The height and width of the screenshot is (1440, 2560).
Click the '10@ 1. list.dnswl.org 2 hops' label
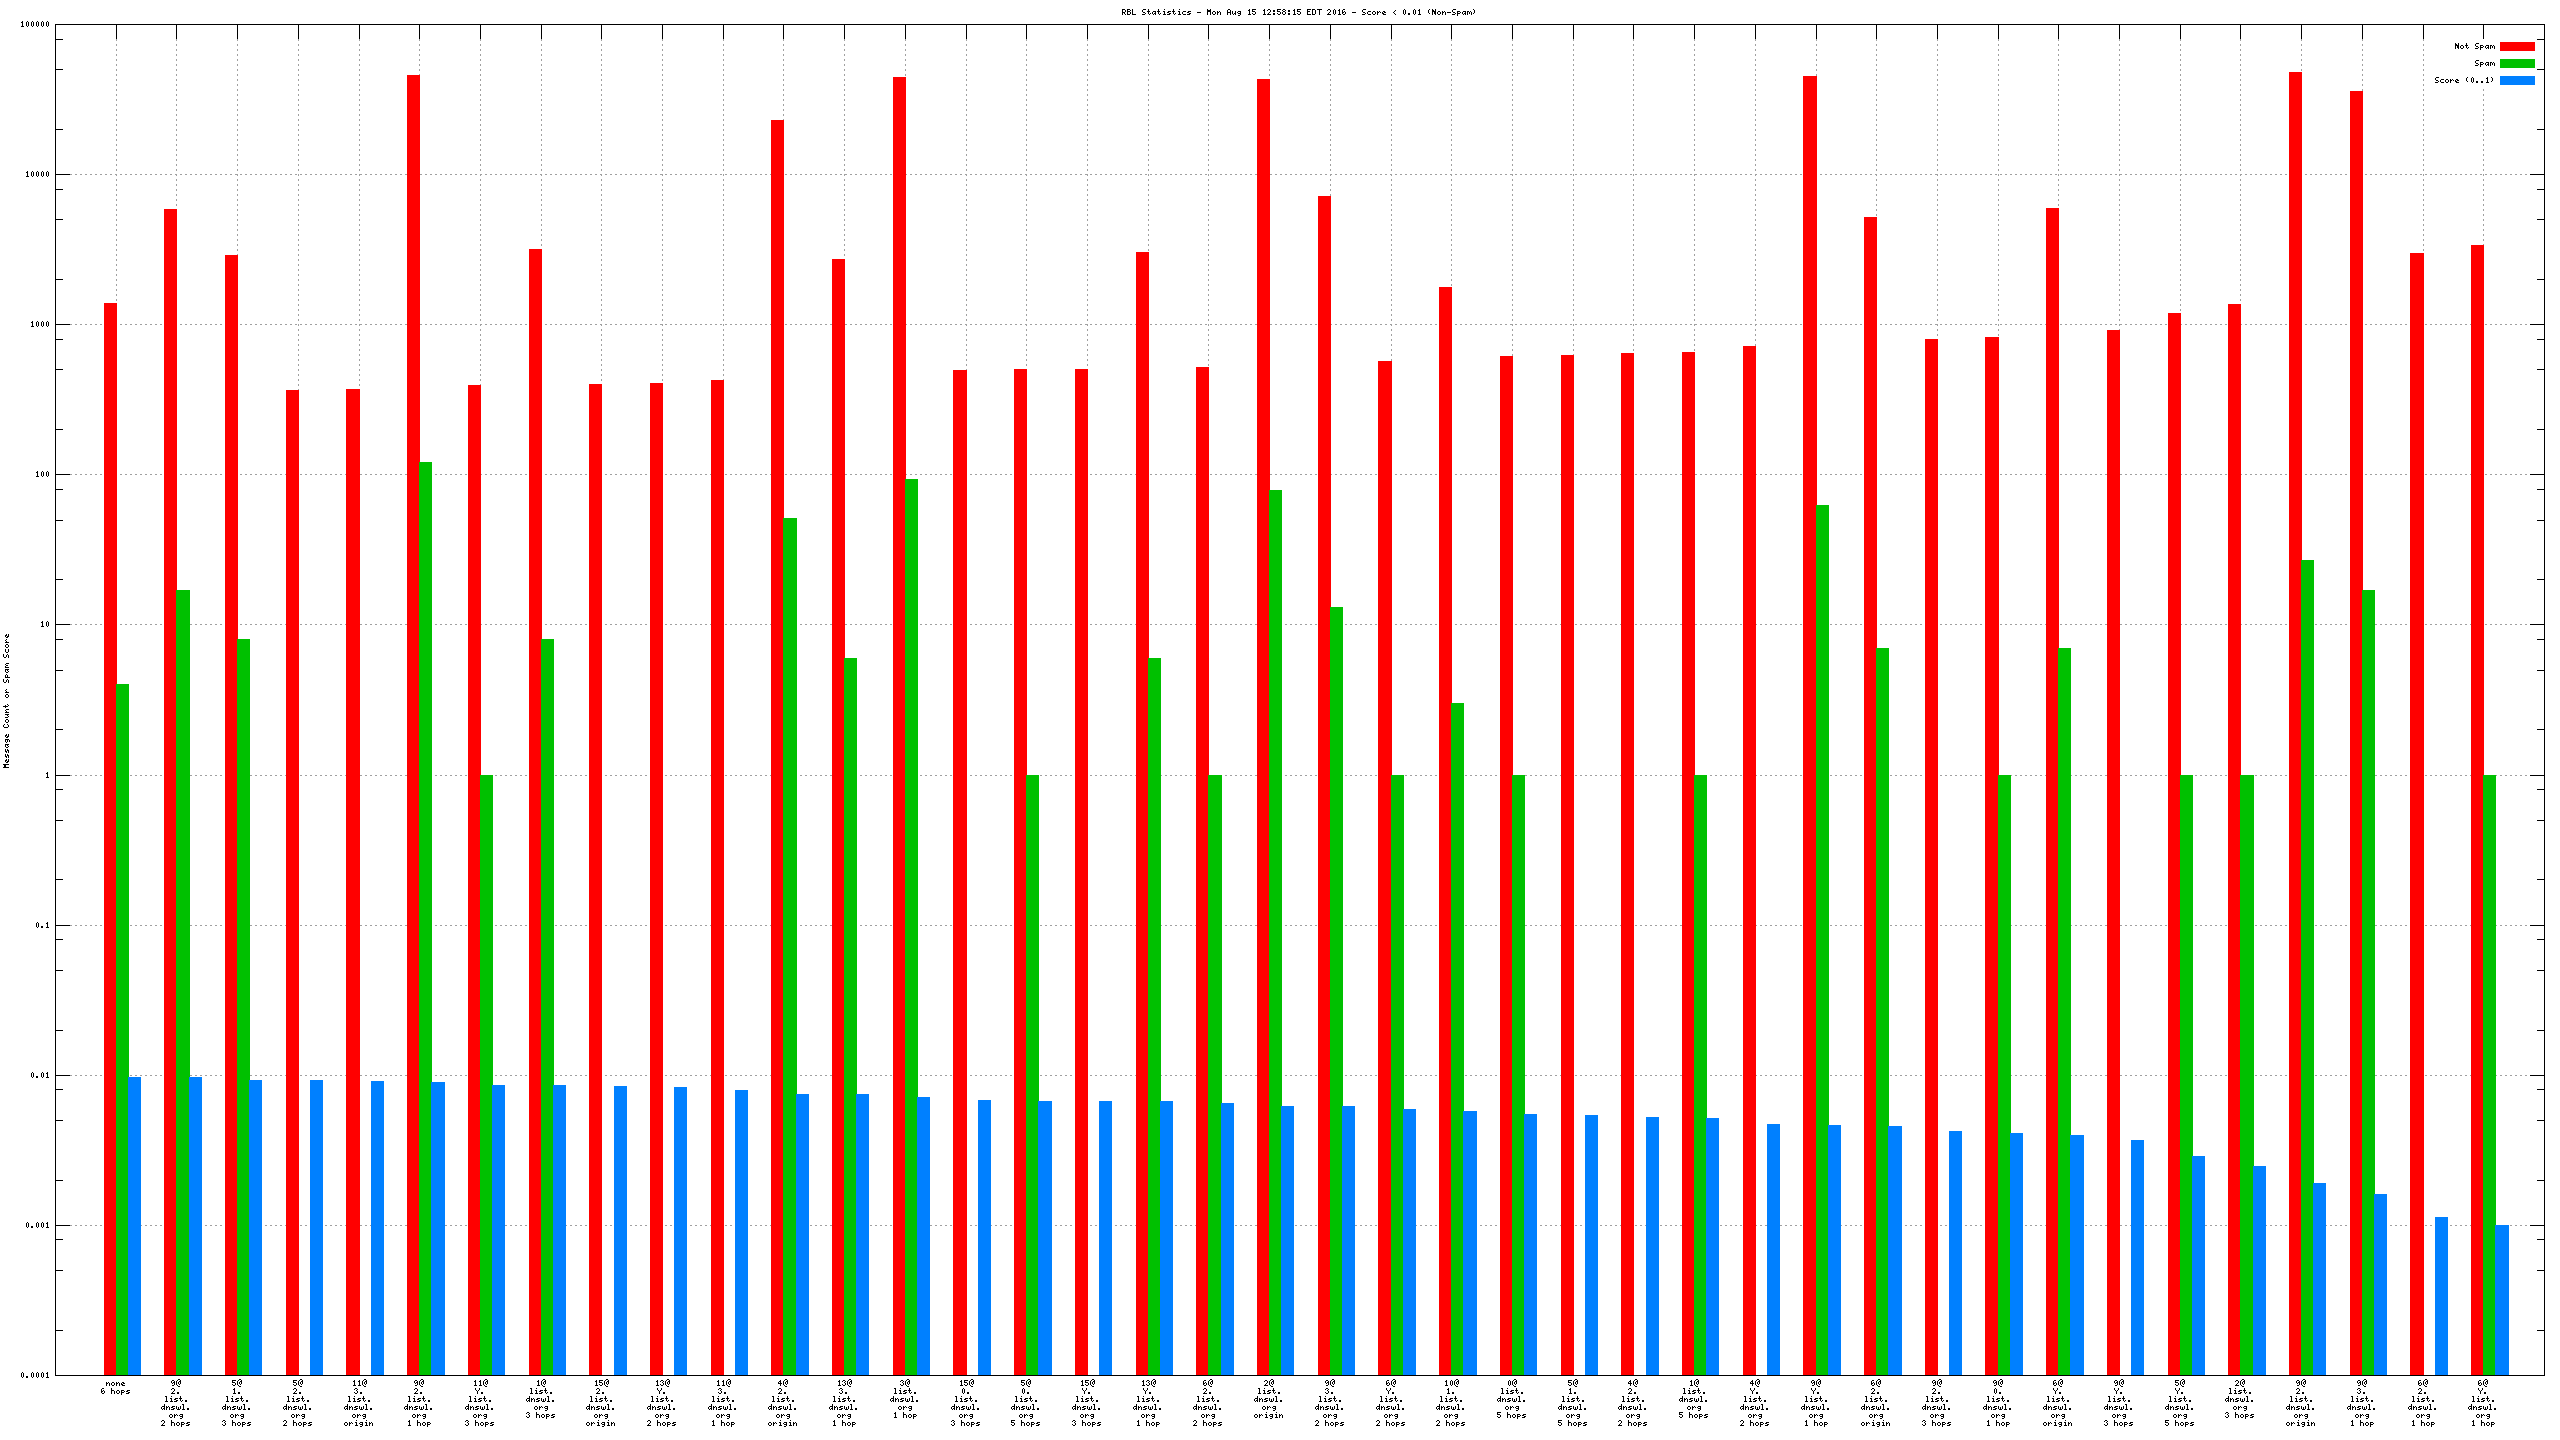1451,1403
